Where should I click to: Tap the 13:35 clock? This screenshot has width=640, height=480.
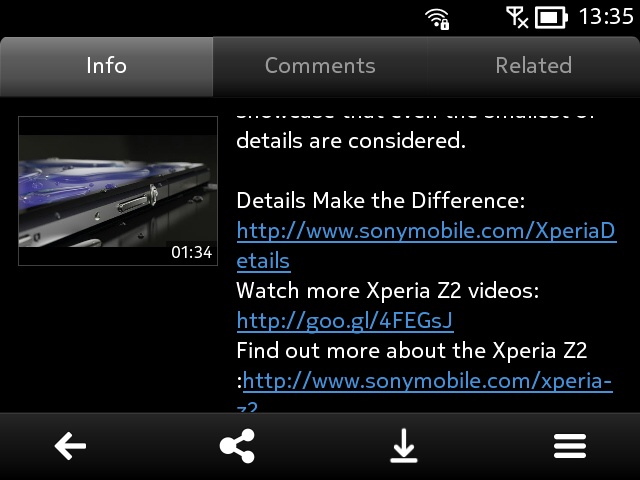606,17
